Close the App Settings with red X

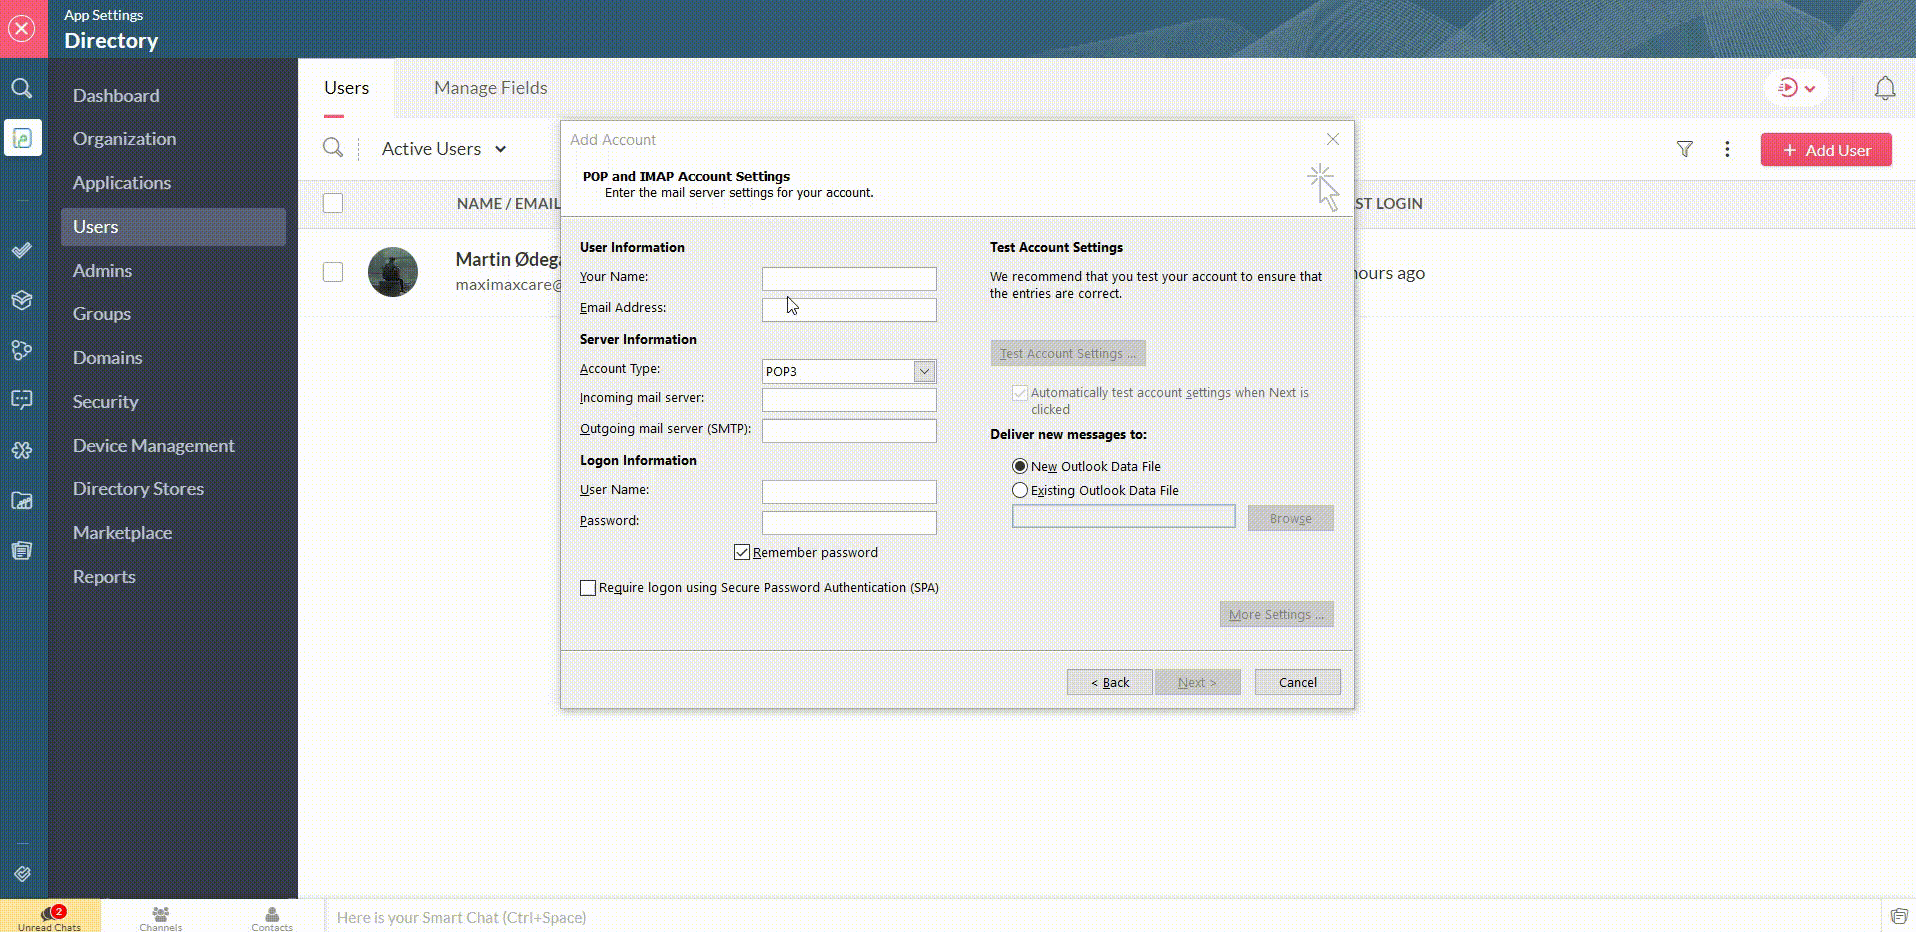[22, 28]
